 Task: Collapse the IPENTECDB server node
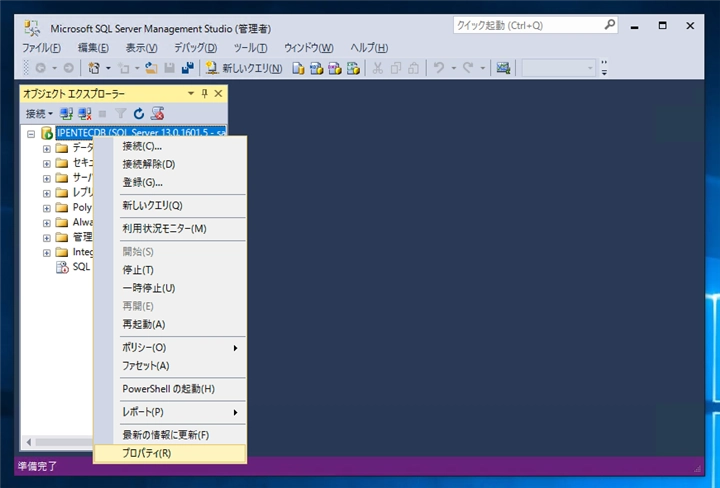(x=31, y=134)
